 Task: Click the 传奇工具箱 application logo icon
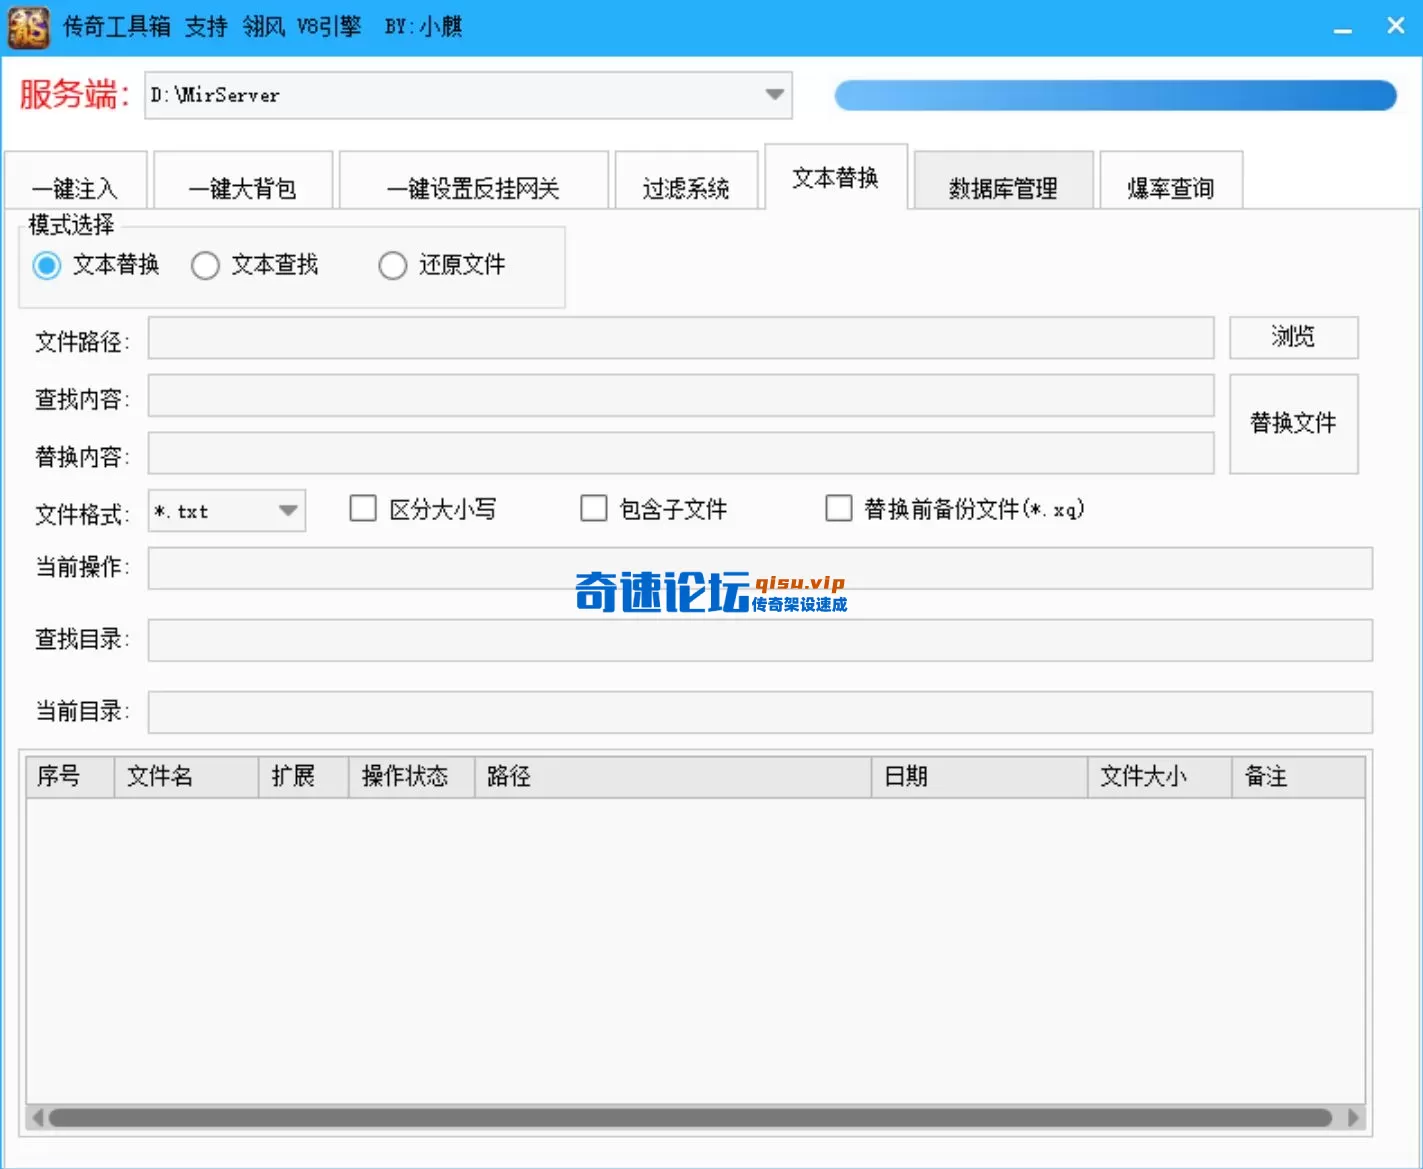point(28,27)
